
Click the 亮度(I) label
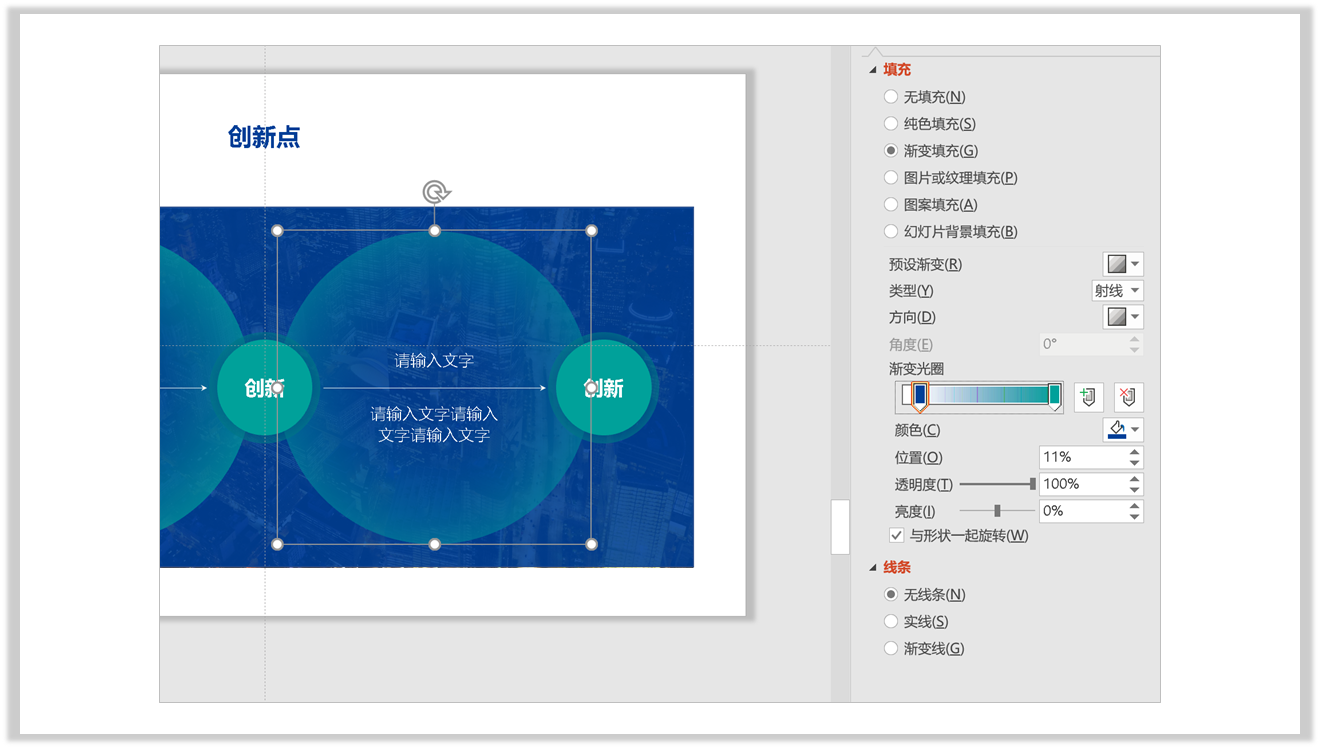(x=914, y=512)
